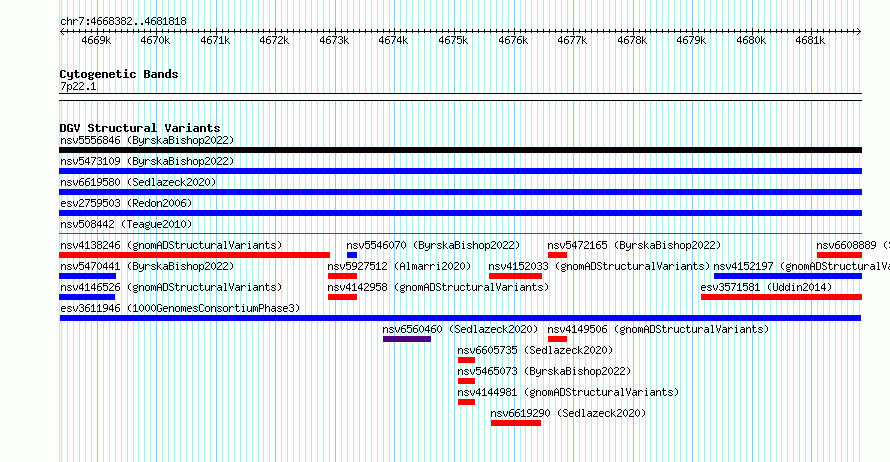
Task: Click chr7:4668382..4681818 region label
Action: 123,21
